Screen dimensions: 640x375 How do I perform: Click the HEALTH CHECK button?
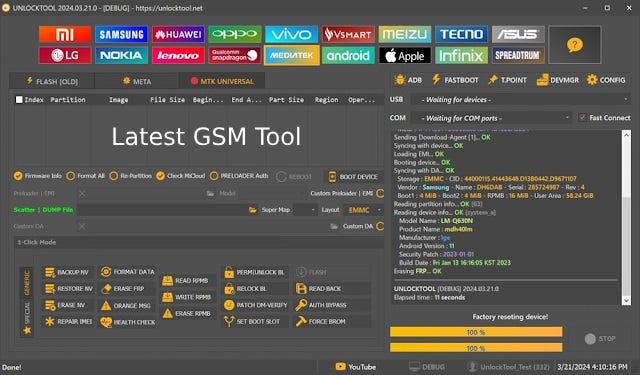click(127, 322)
